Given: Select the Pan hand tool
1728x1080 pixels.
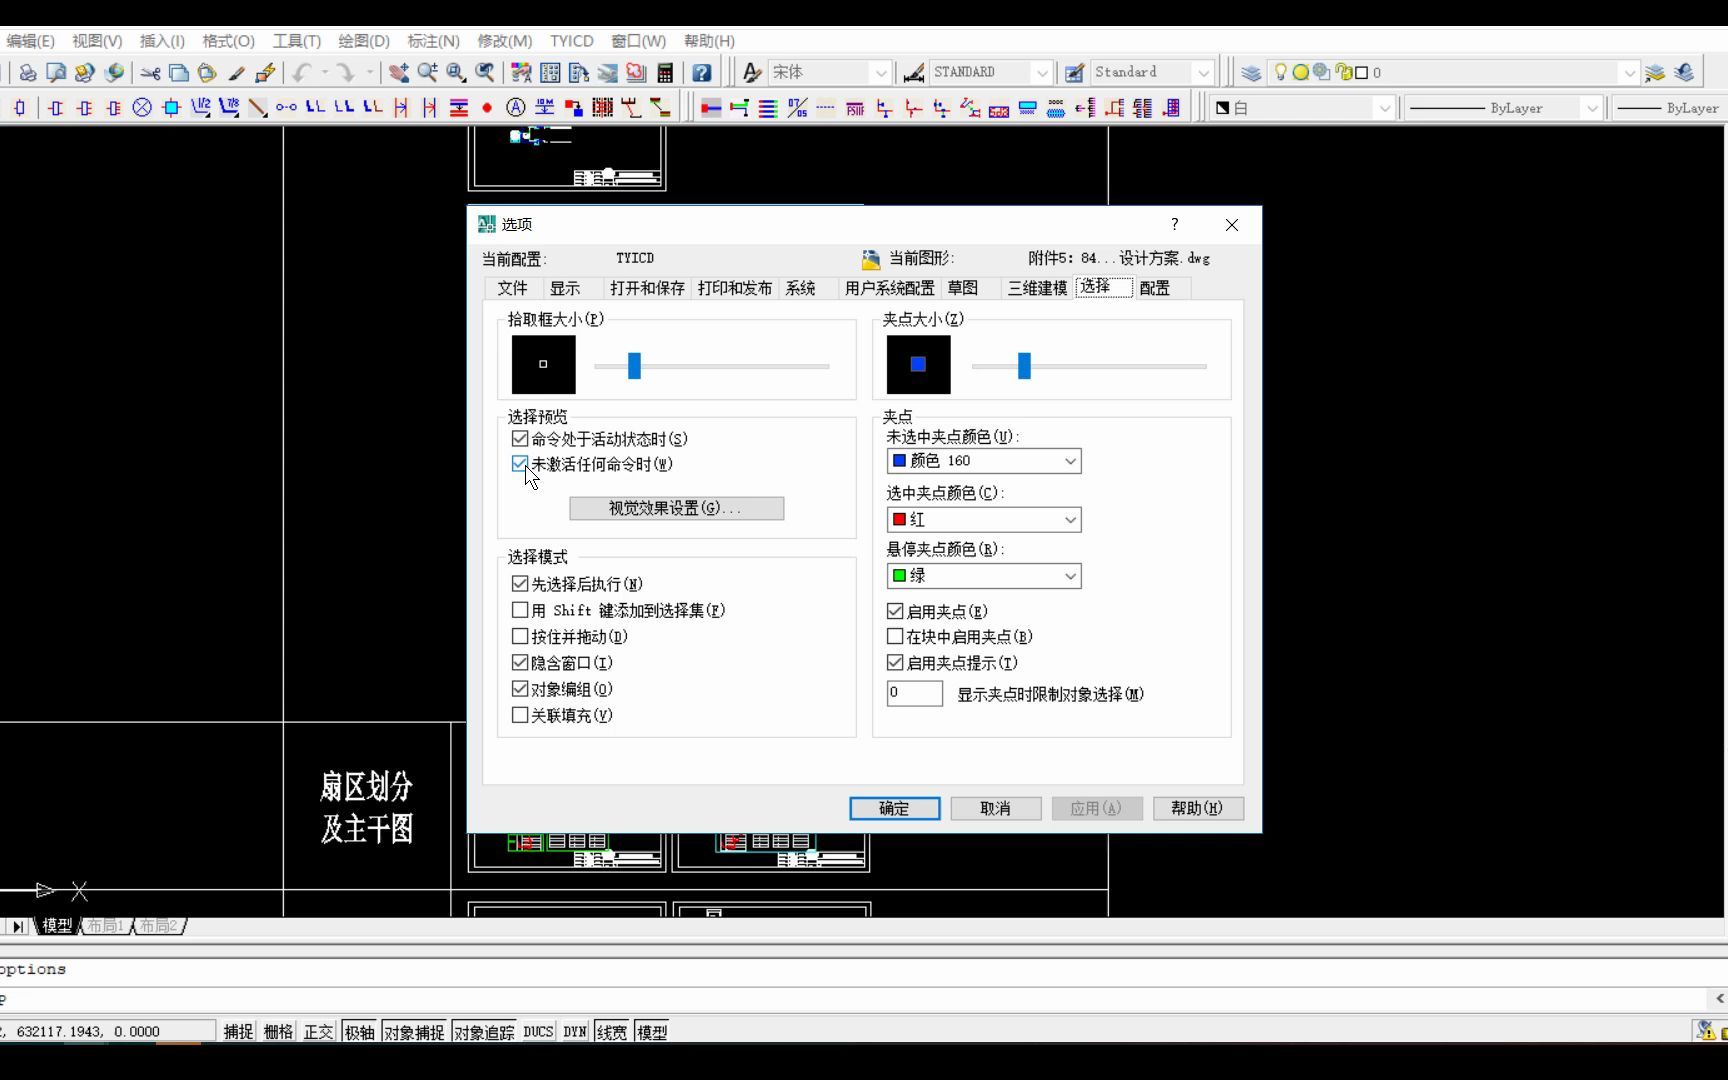Looking at the screenshot, I should tap(399, 72).
